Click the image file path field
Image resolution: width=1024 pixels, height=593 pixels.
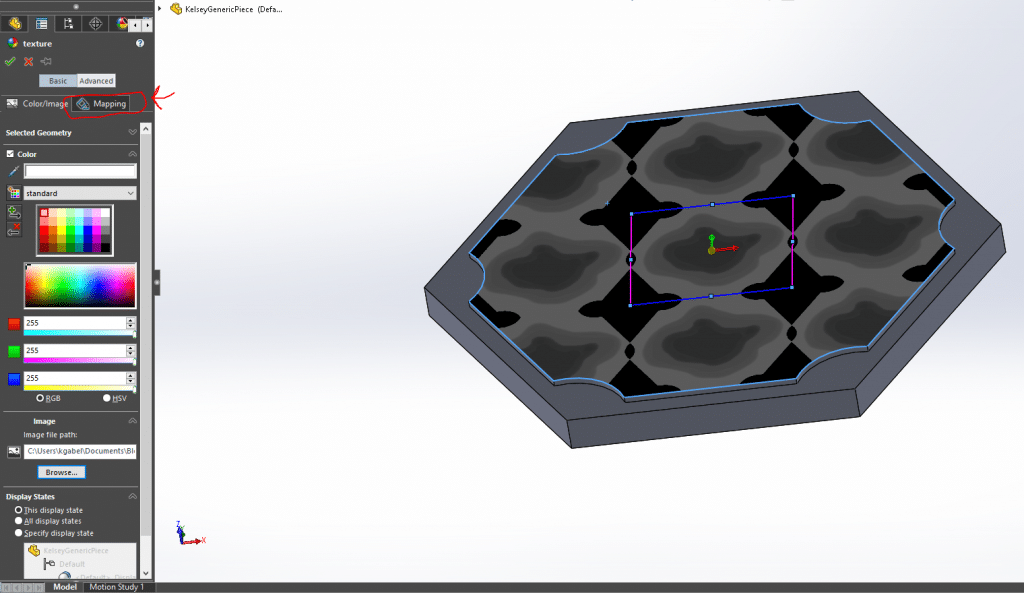[80, 451]
